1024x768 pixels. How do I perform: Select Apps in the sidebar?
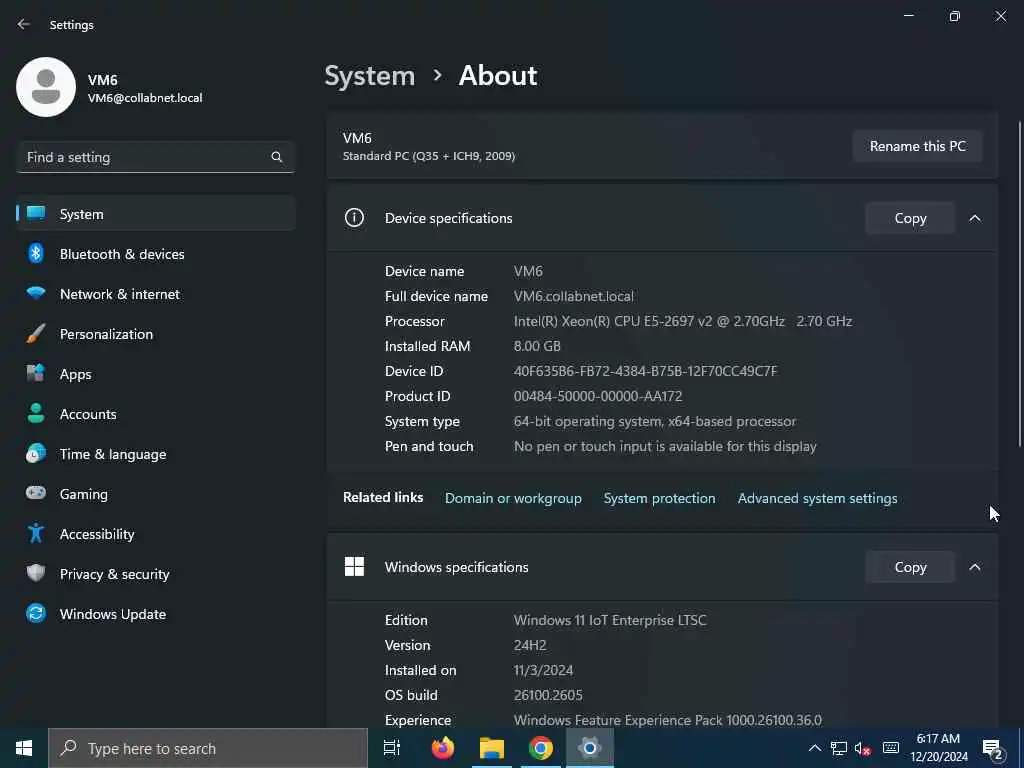156,374
